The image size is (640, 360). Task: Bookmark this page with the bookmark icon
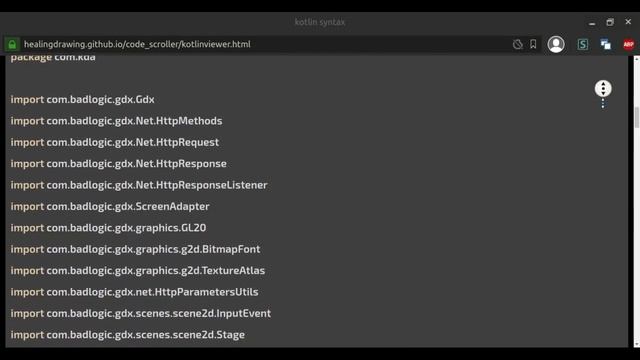point(533,44)
